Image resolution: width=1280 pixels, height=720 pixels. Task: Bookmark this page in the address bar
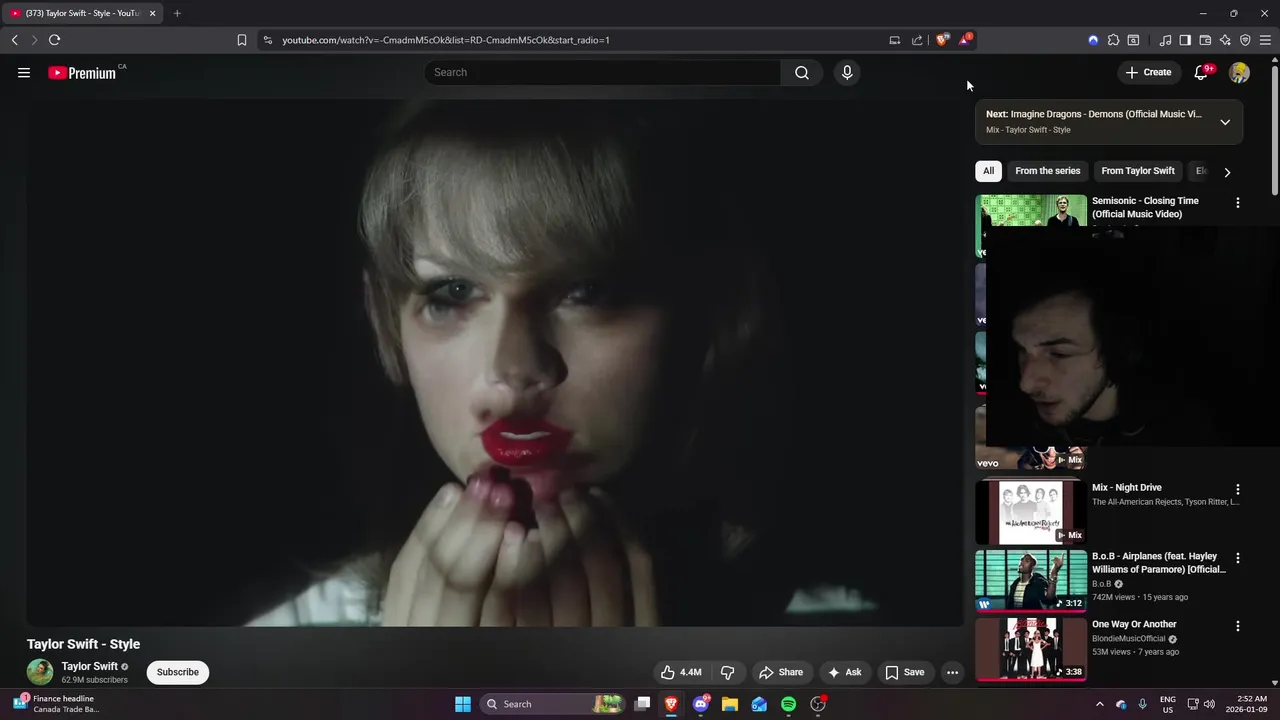(241, 40)
